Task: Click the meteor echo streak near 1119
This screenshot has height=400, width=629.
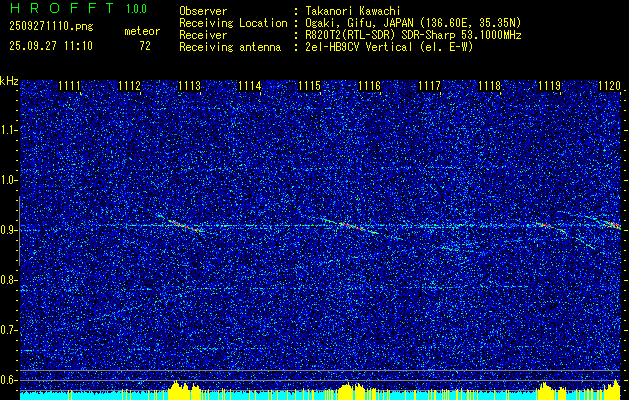Action: coord(552,227)
